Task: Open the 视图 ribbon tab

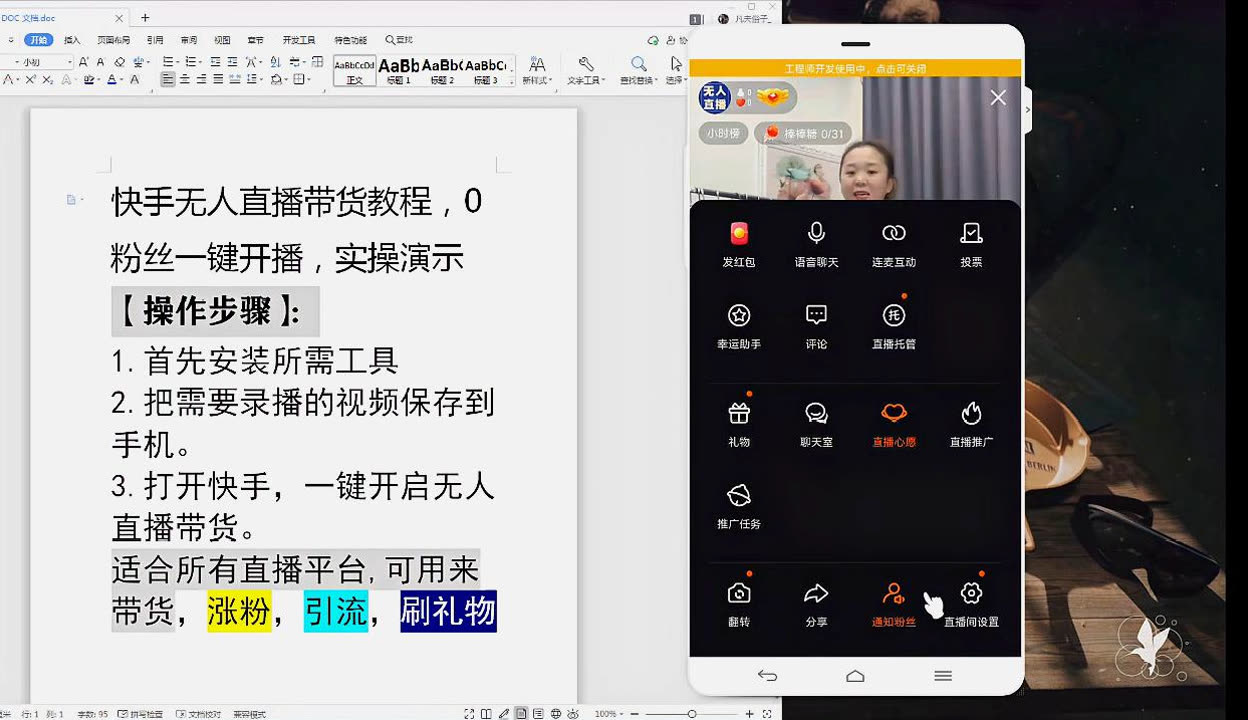Action: [222, 40]
